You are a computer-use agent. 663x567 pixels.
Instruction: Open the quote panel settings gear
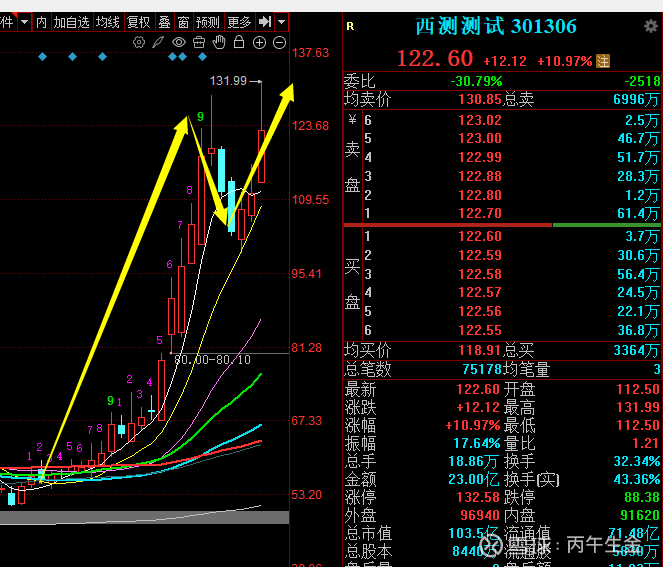(650, 26)
